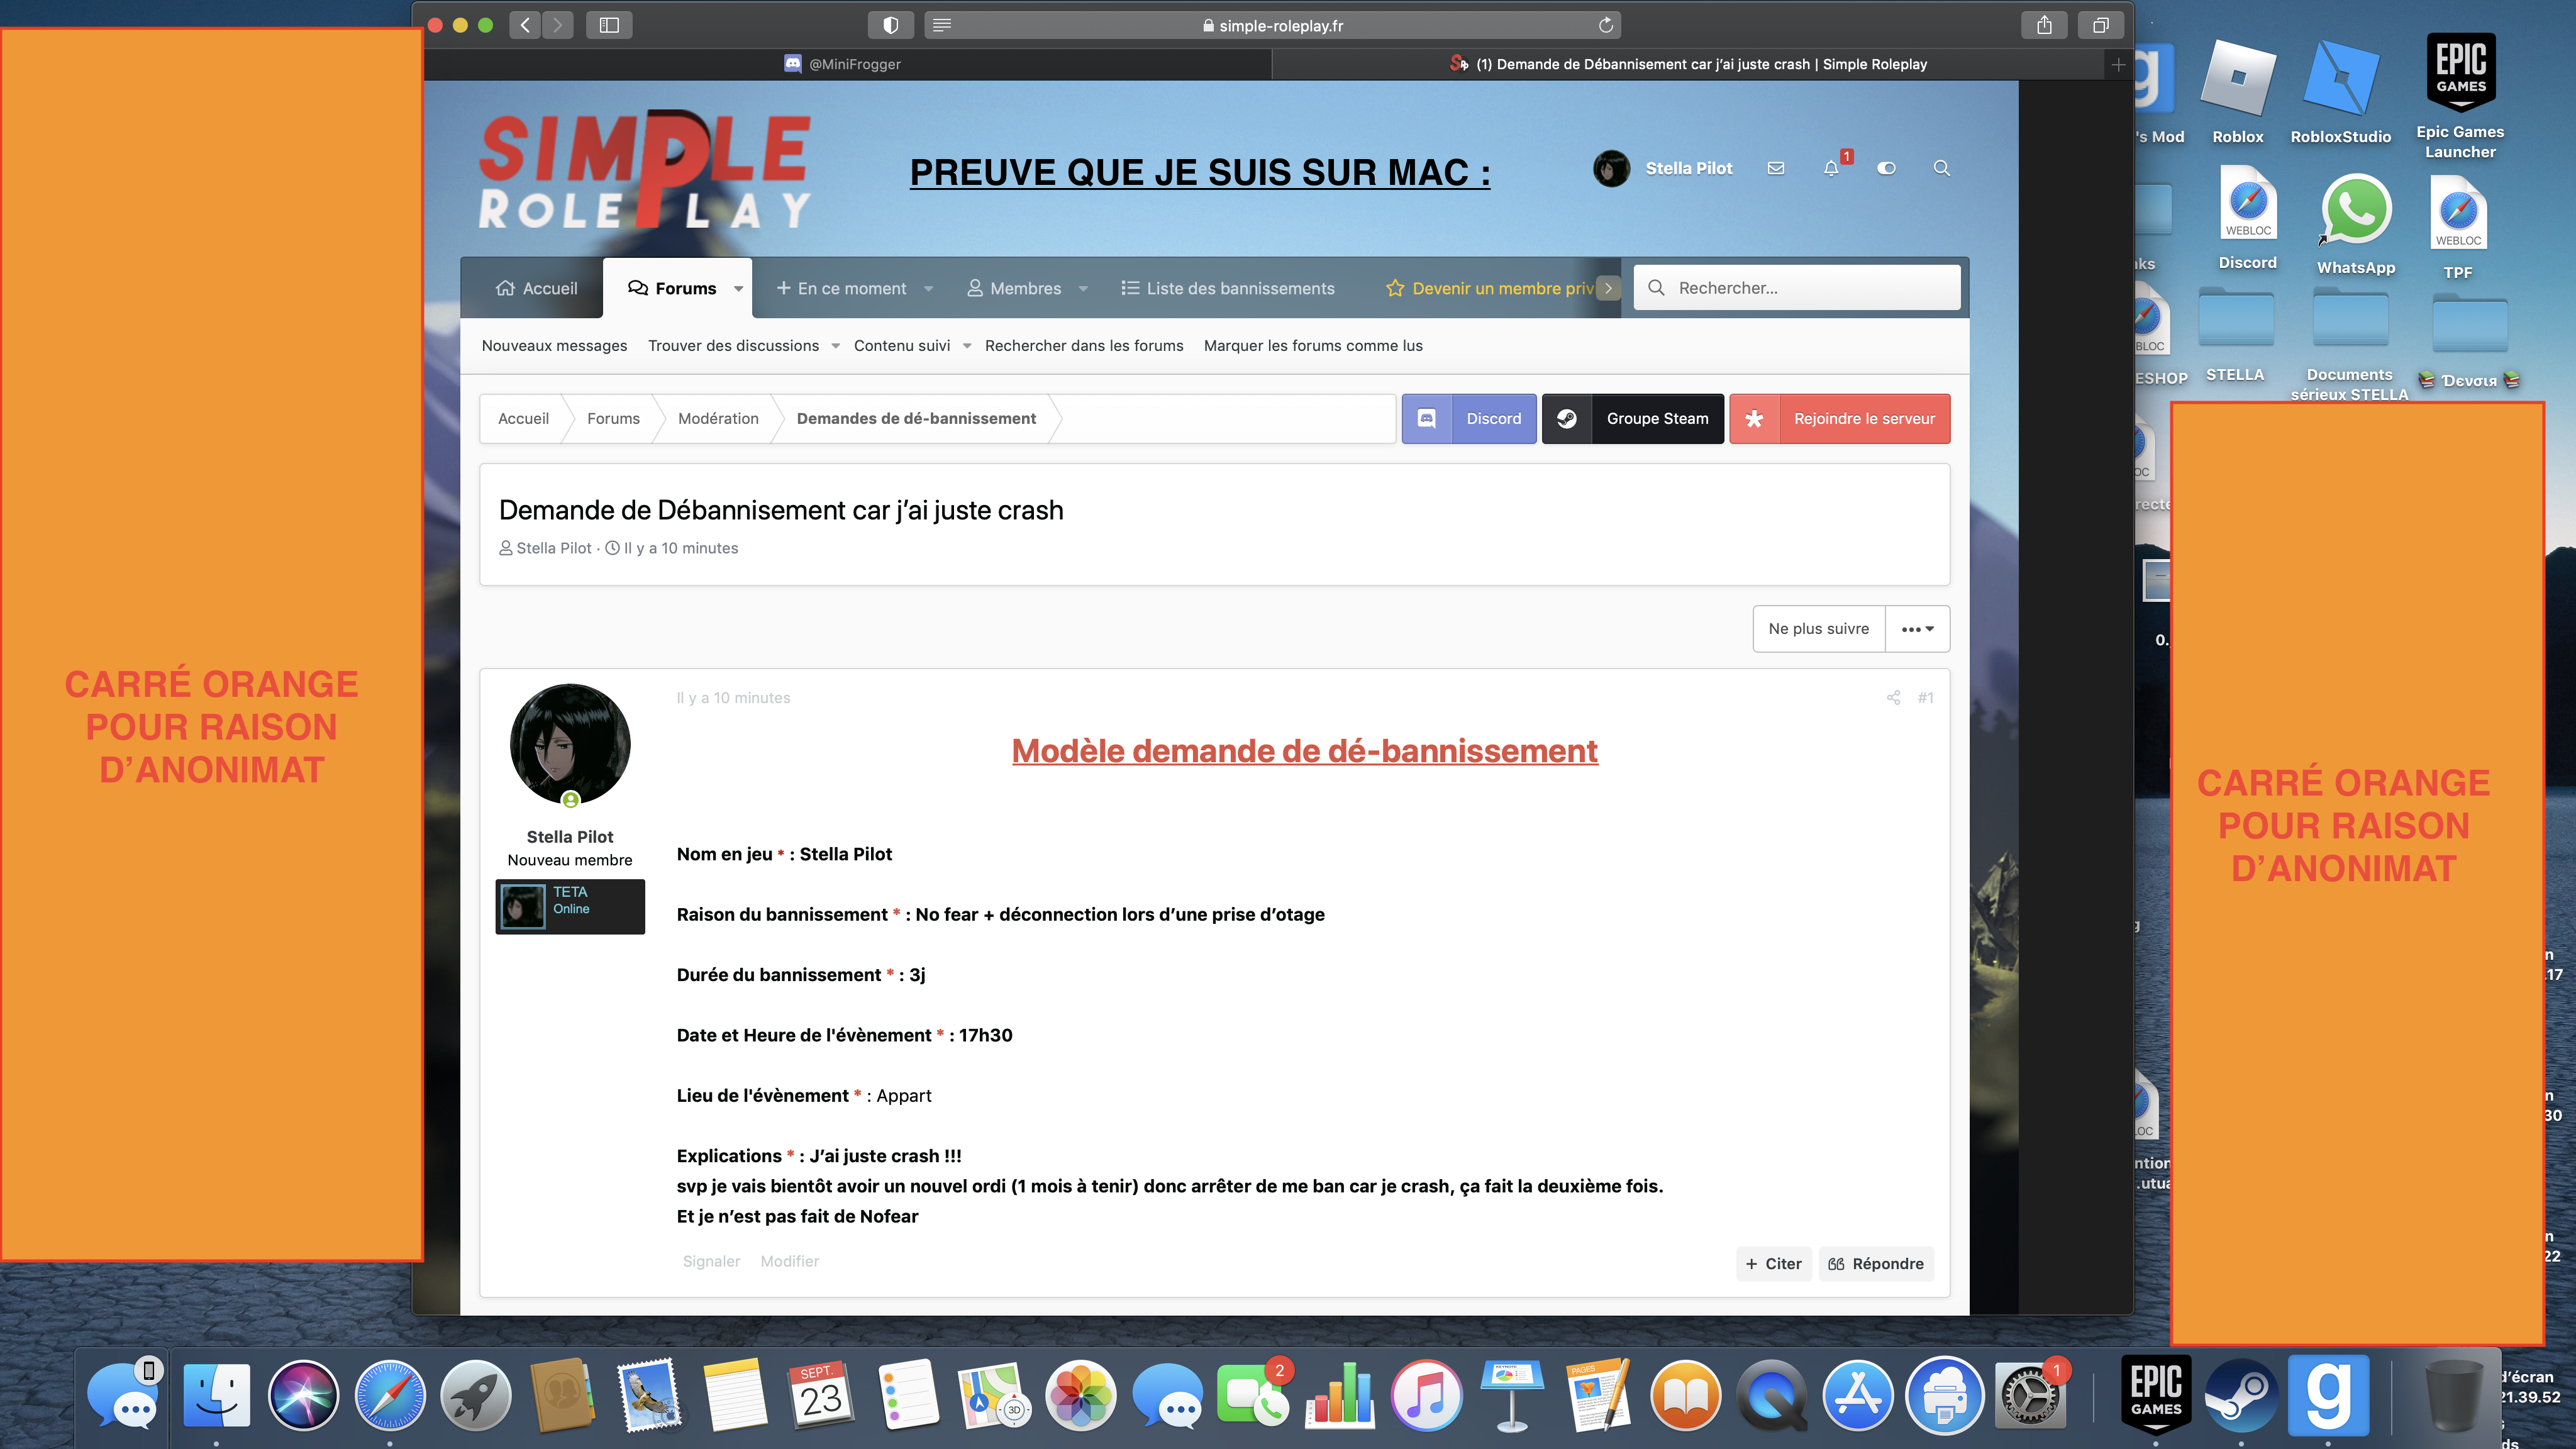Click Rechercher dans les forums
Image resolution: width=2576 pixels, height=1449 pixels.
coord(1084,346)
